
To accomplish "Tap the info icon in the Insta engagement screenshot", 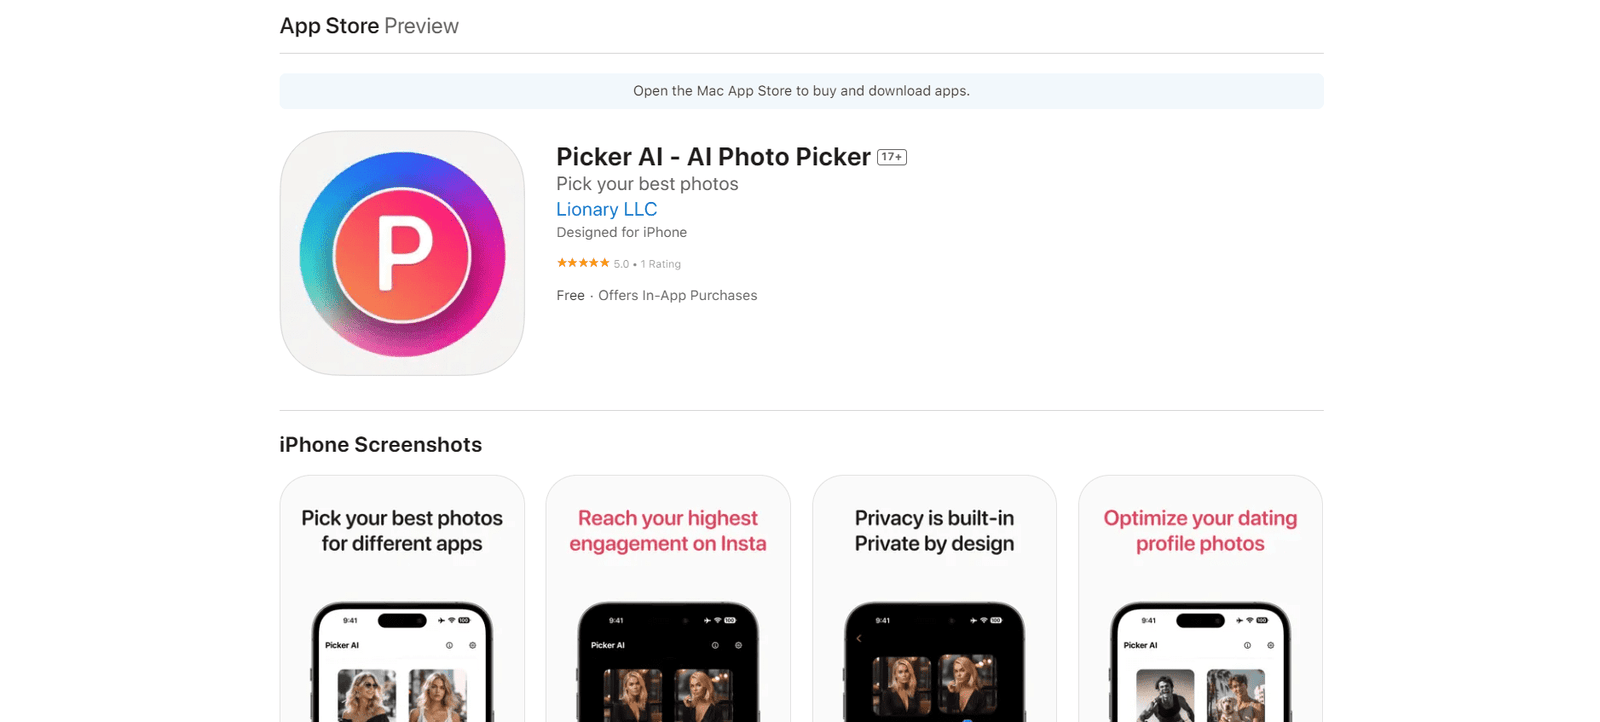I will point(715,645).
